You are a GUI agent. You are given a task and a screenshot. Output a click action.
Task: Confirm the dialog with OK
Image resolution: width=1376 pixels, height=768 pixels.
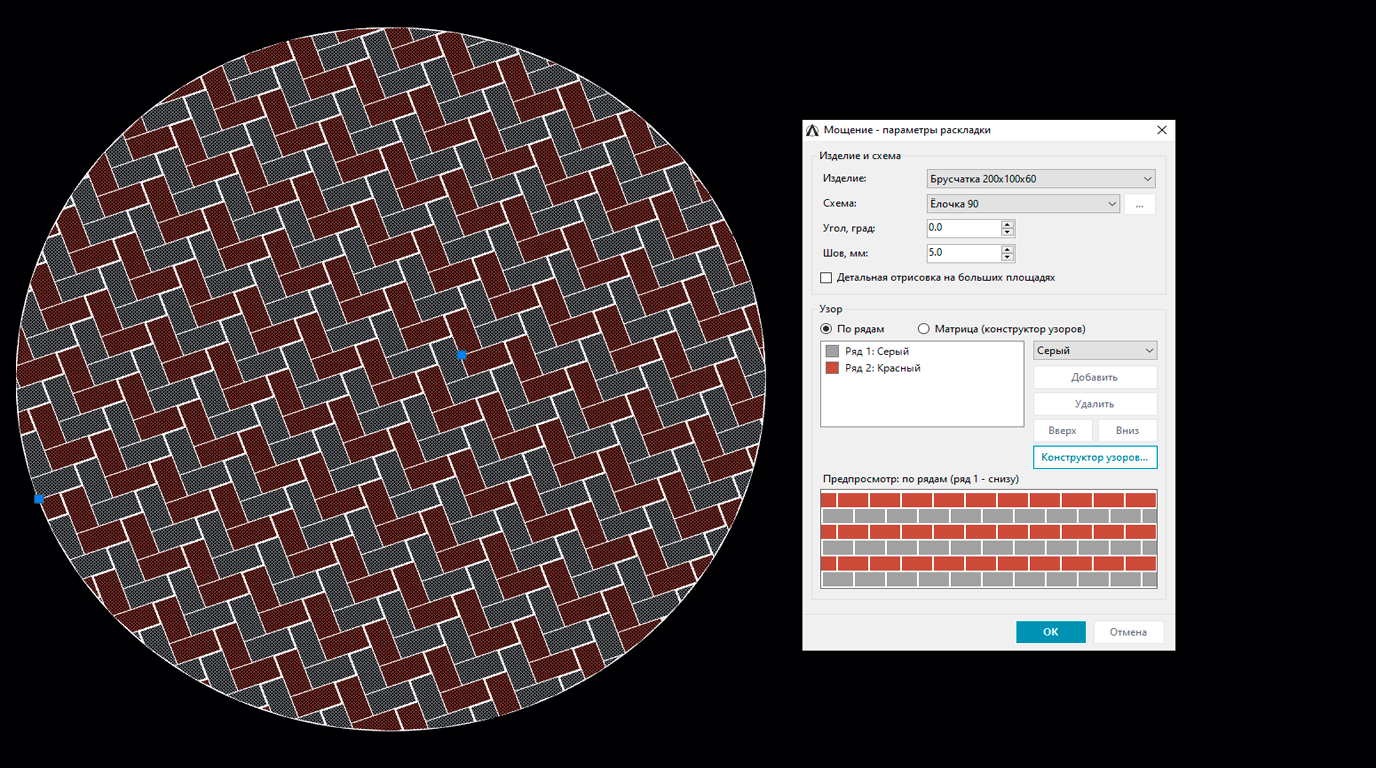(1051, 632)
